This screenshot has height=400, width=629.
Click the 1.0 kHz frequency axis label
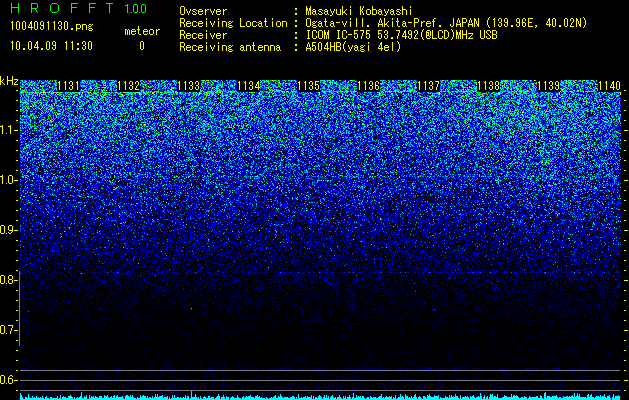7,180
